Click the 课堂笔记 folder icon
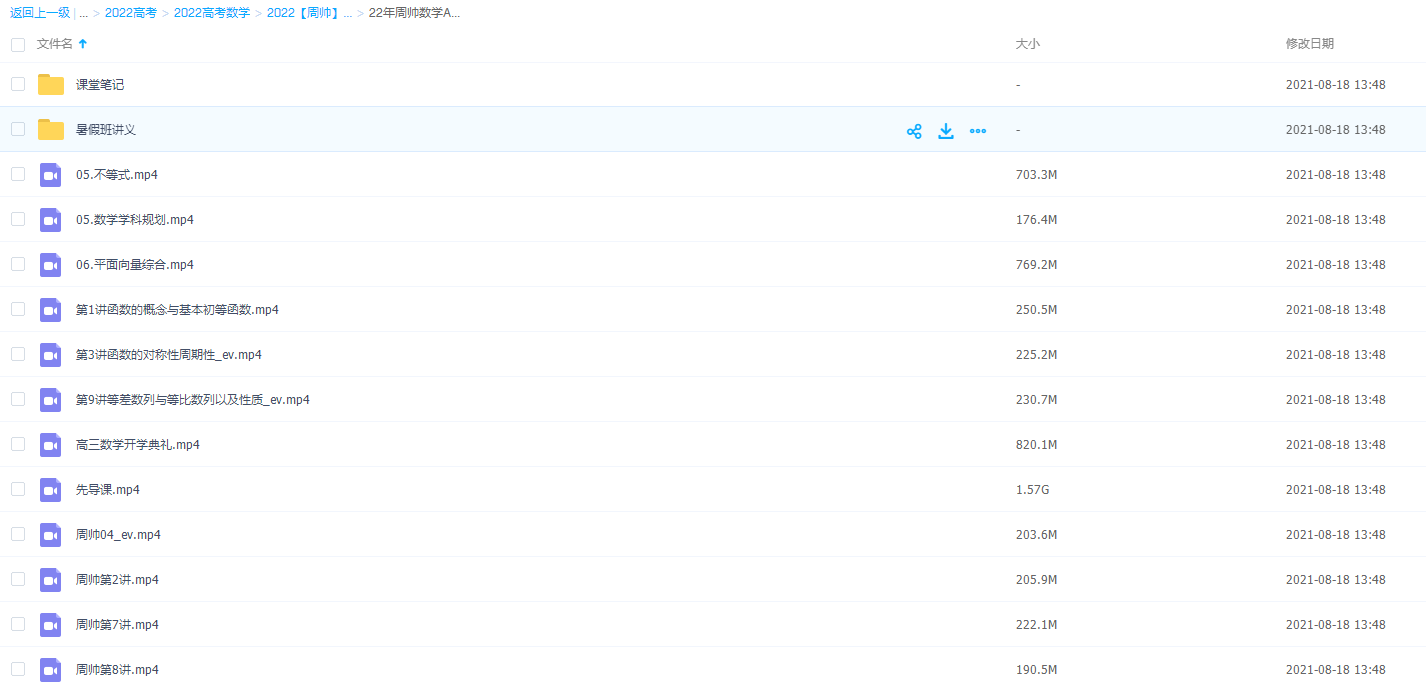Viewport: 1426px width, 688px height. [51, 85]
